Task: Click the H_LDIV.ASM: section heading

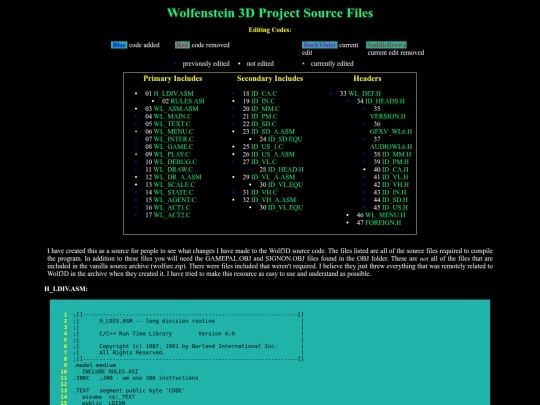Action: 66,289
